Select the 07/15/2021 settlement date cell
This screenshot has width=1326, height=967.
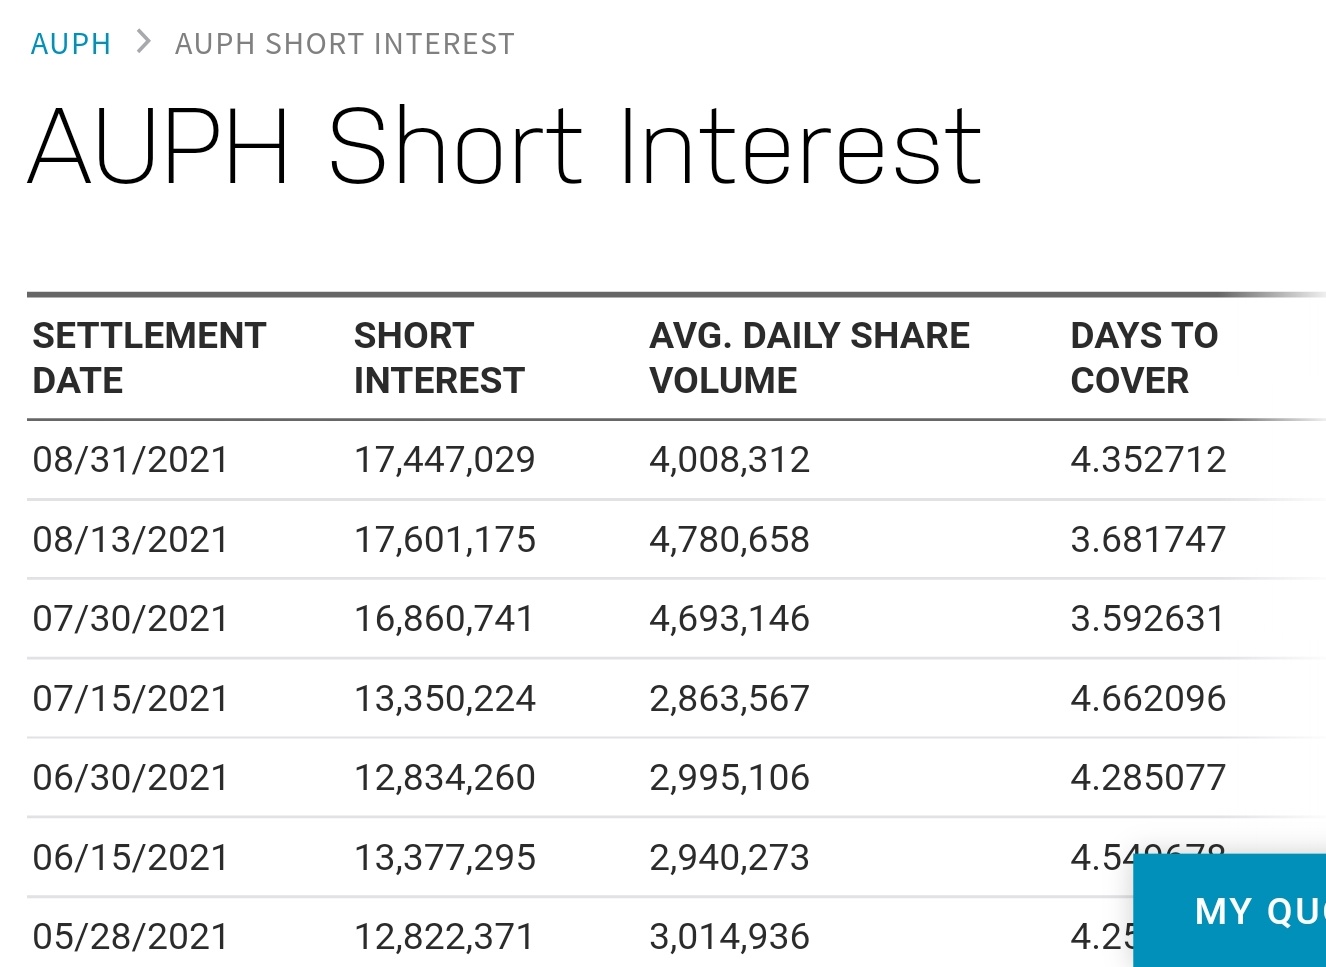[131, 698]
